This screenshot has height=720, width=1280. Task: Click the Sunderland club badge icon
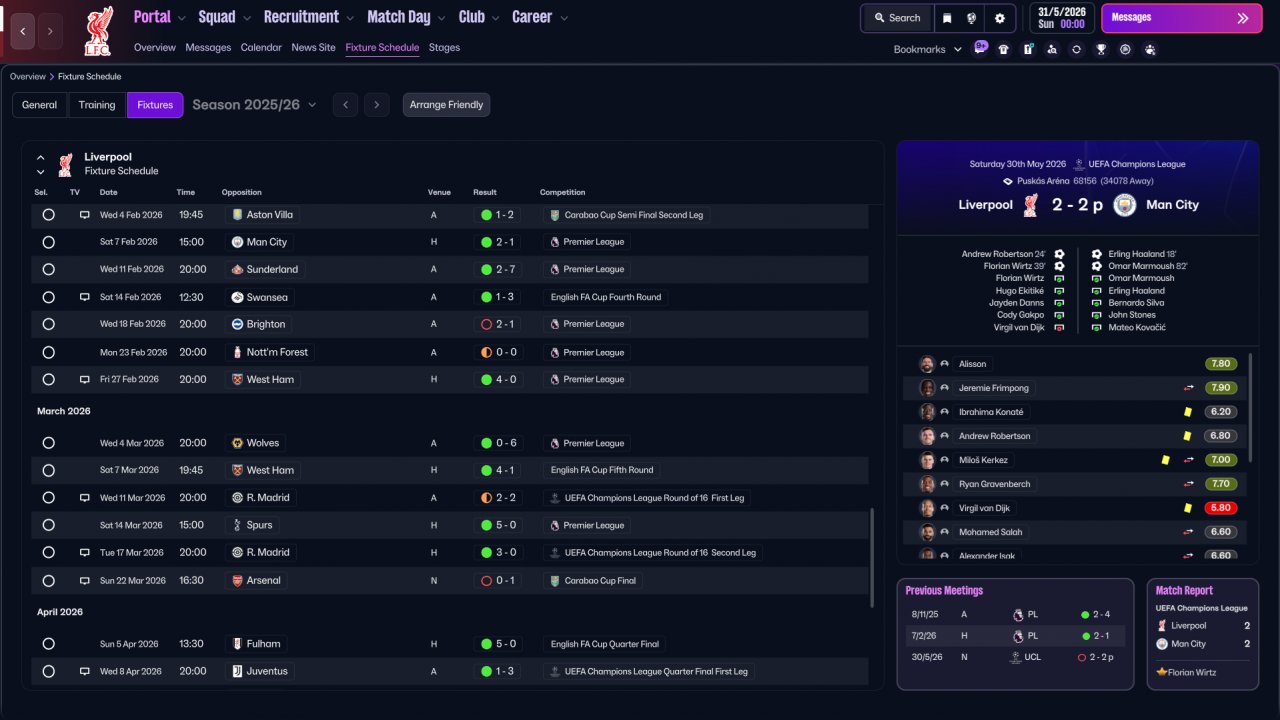click(x=237, y=270)
